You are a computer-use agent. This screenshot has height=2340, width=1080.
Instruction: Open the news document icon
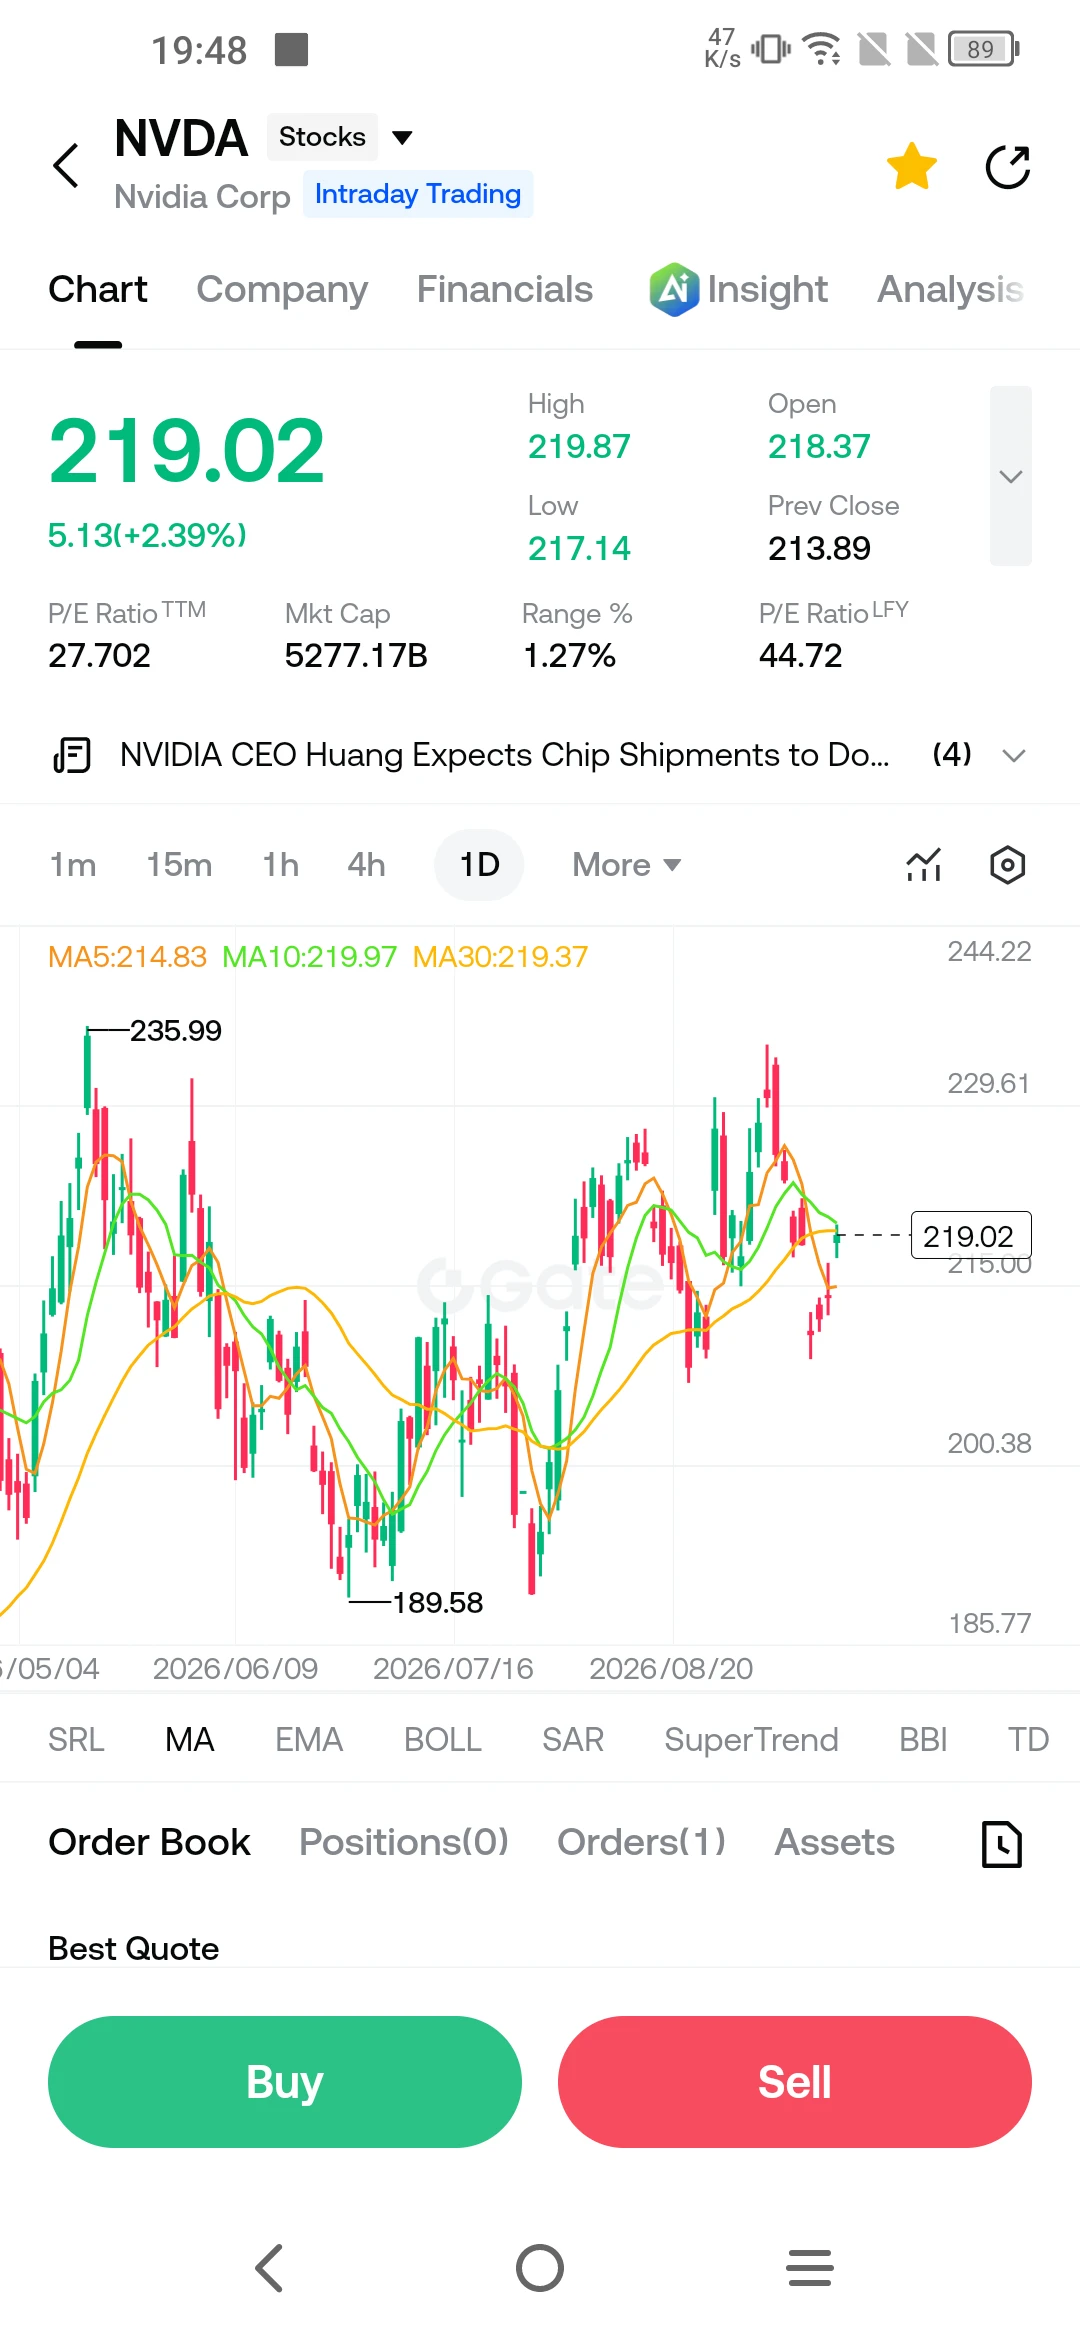[72, 755]
